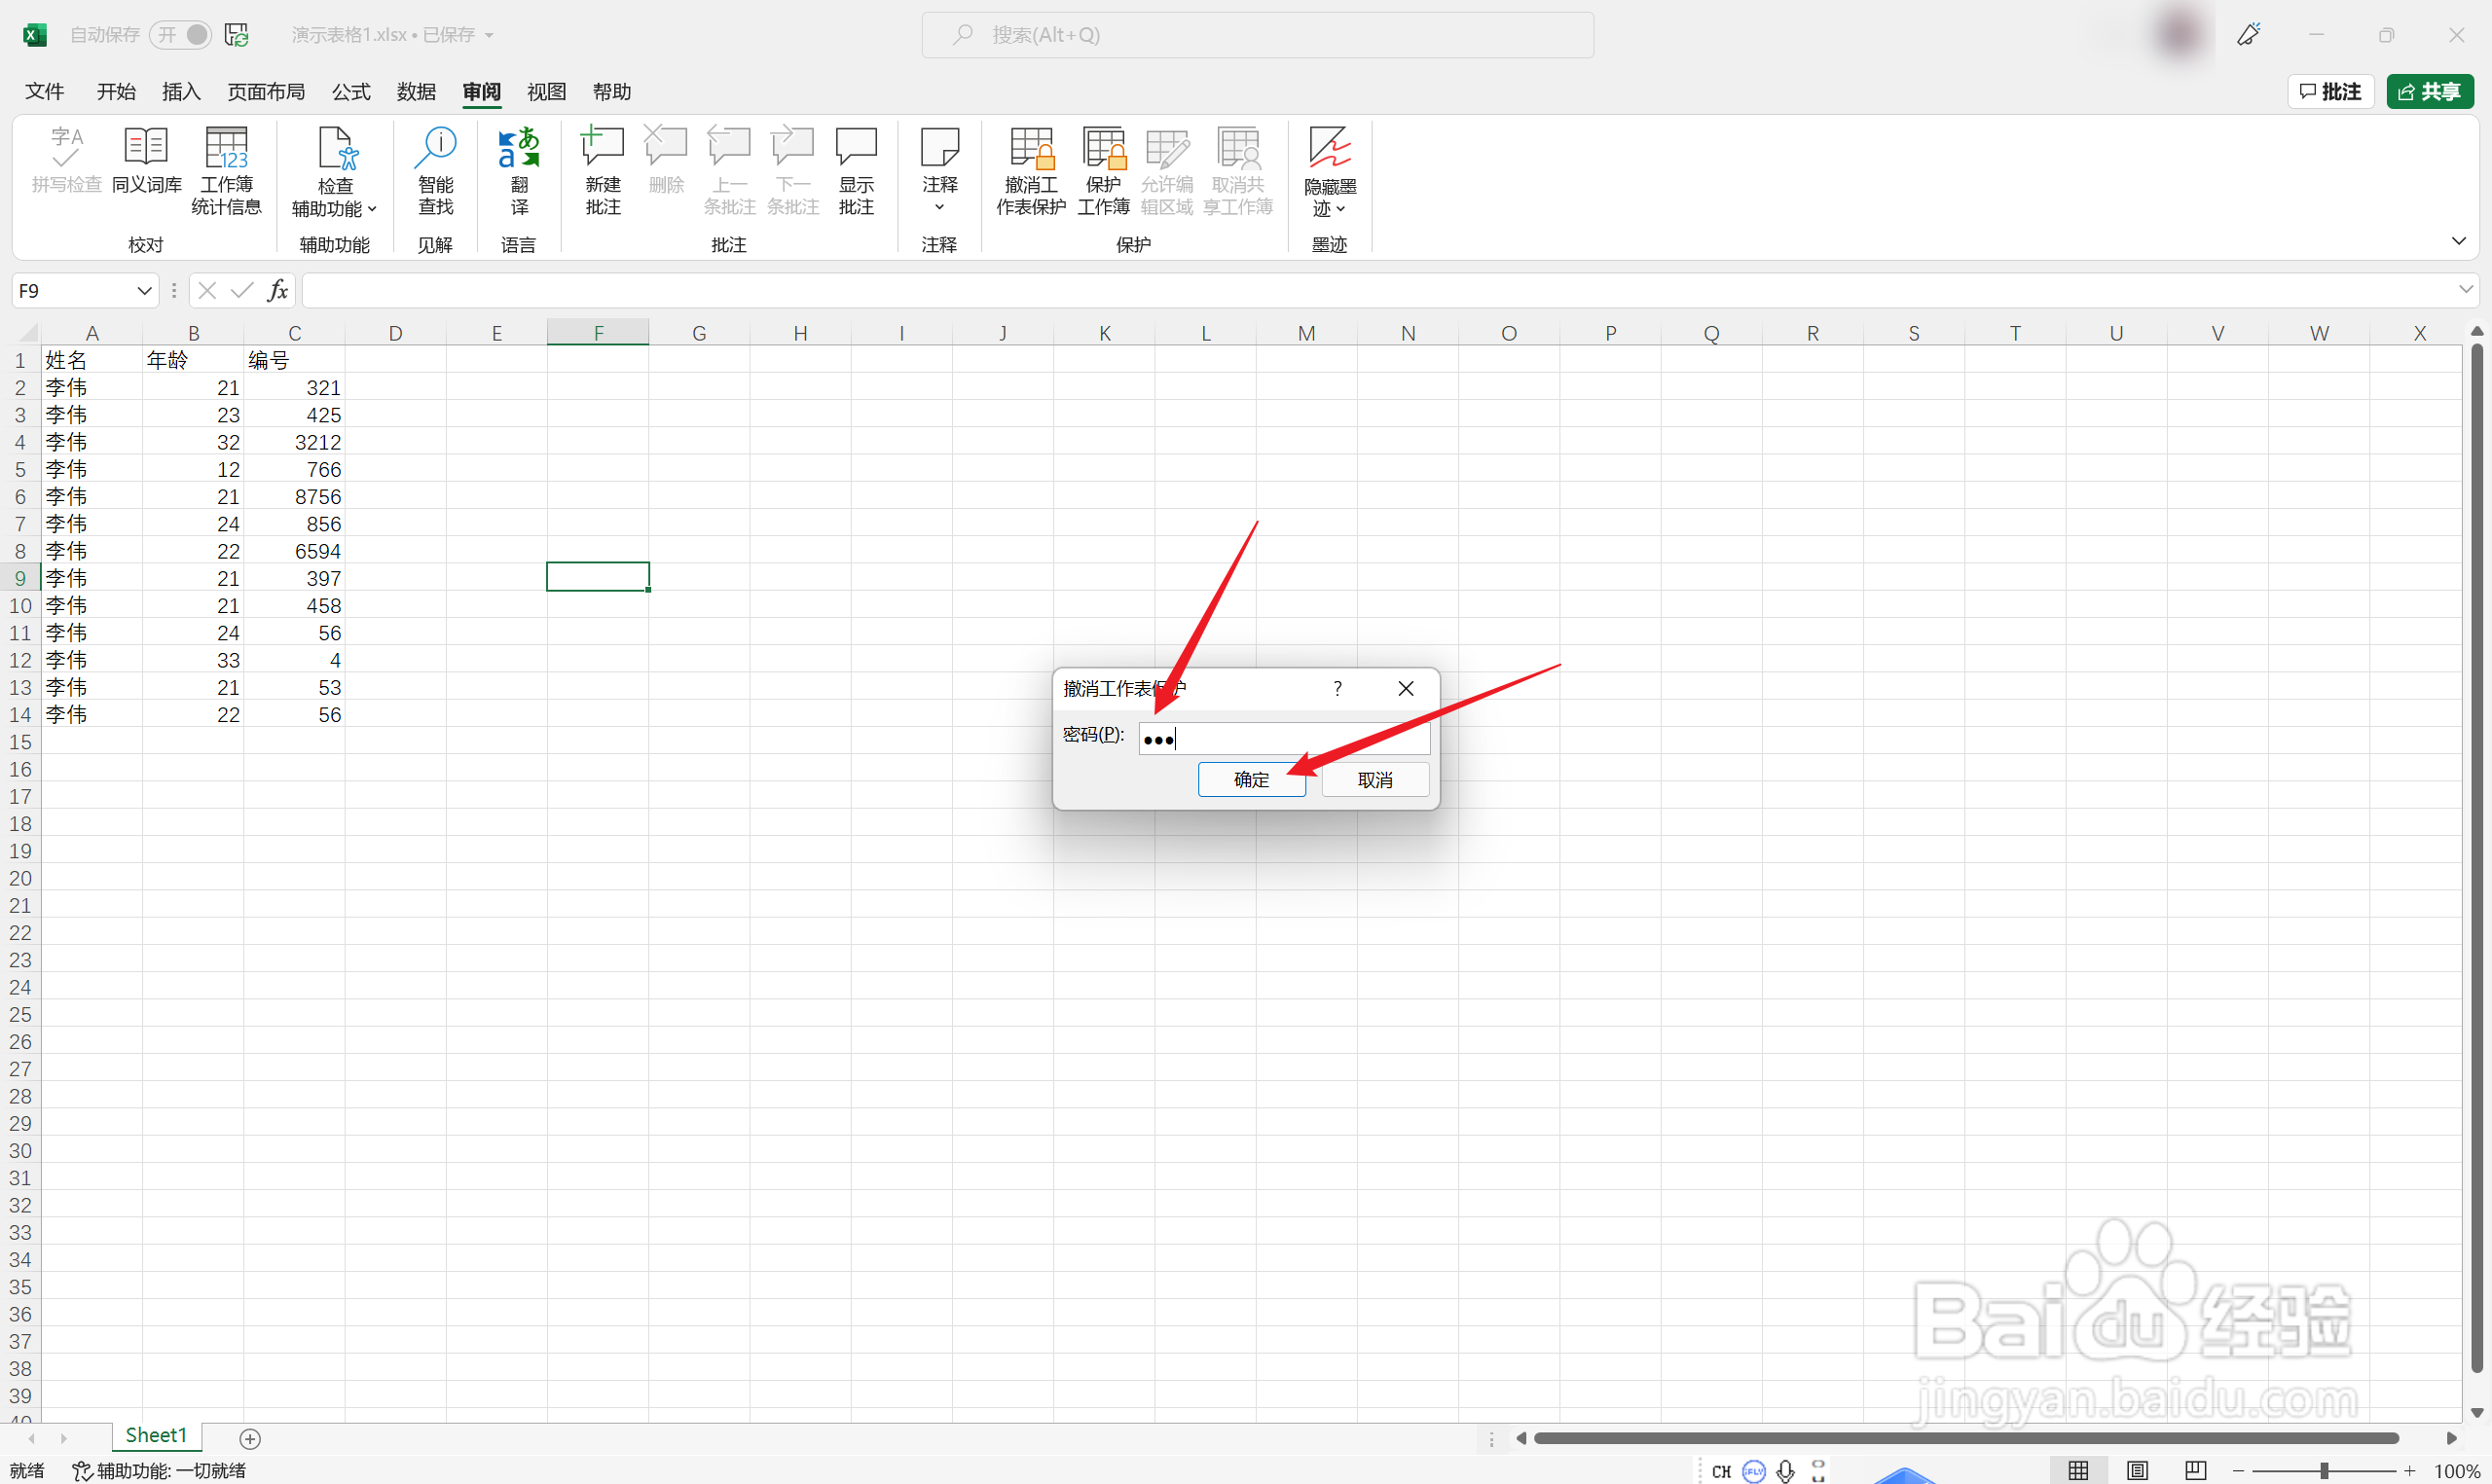The image size is (2492, 1484).
Task: Toggle the AutoSave (自动保存) switch
Action: 181,35
